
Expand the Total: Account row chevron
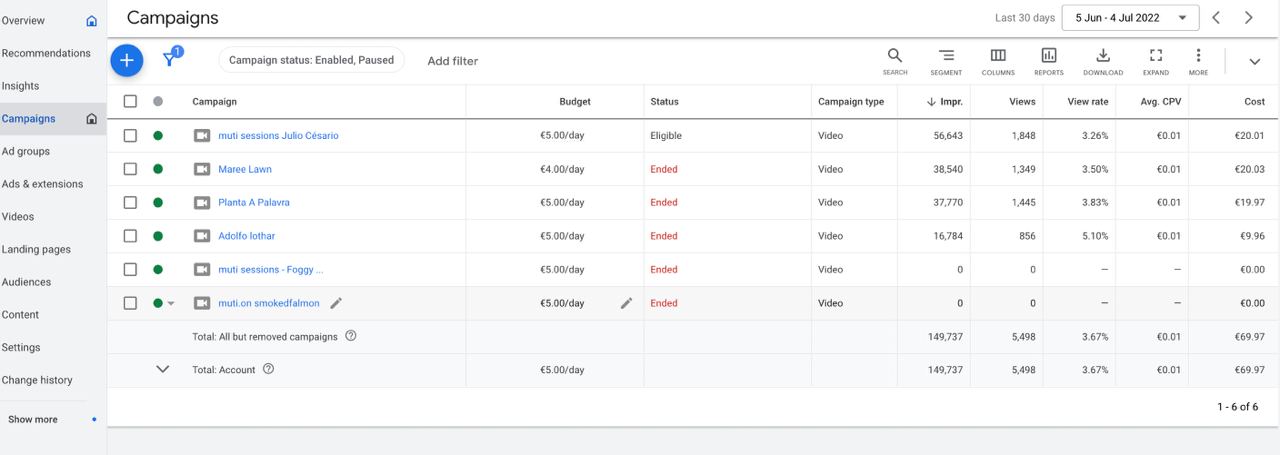(x=163, y=369)
